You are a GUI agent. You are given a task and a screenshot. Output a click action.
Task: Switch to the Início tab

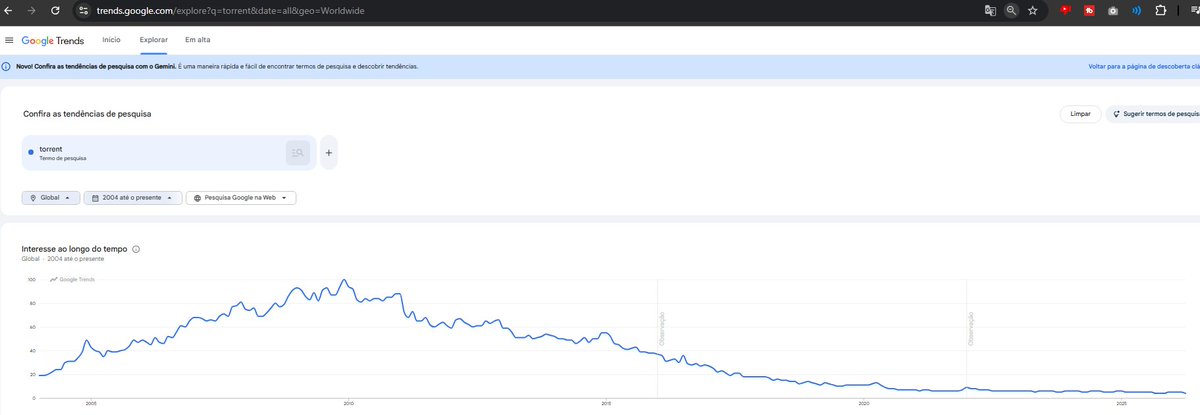(x=112, y=40)
